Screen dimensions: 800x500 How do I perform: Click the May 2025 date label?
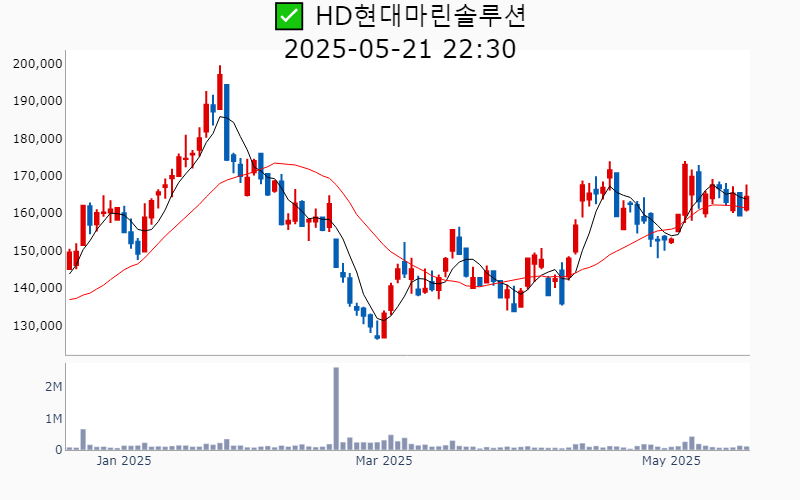point(671,461)
